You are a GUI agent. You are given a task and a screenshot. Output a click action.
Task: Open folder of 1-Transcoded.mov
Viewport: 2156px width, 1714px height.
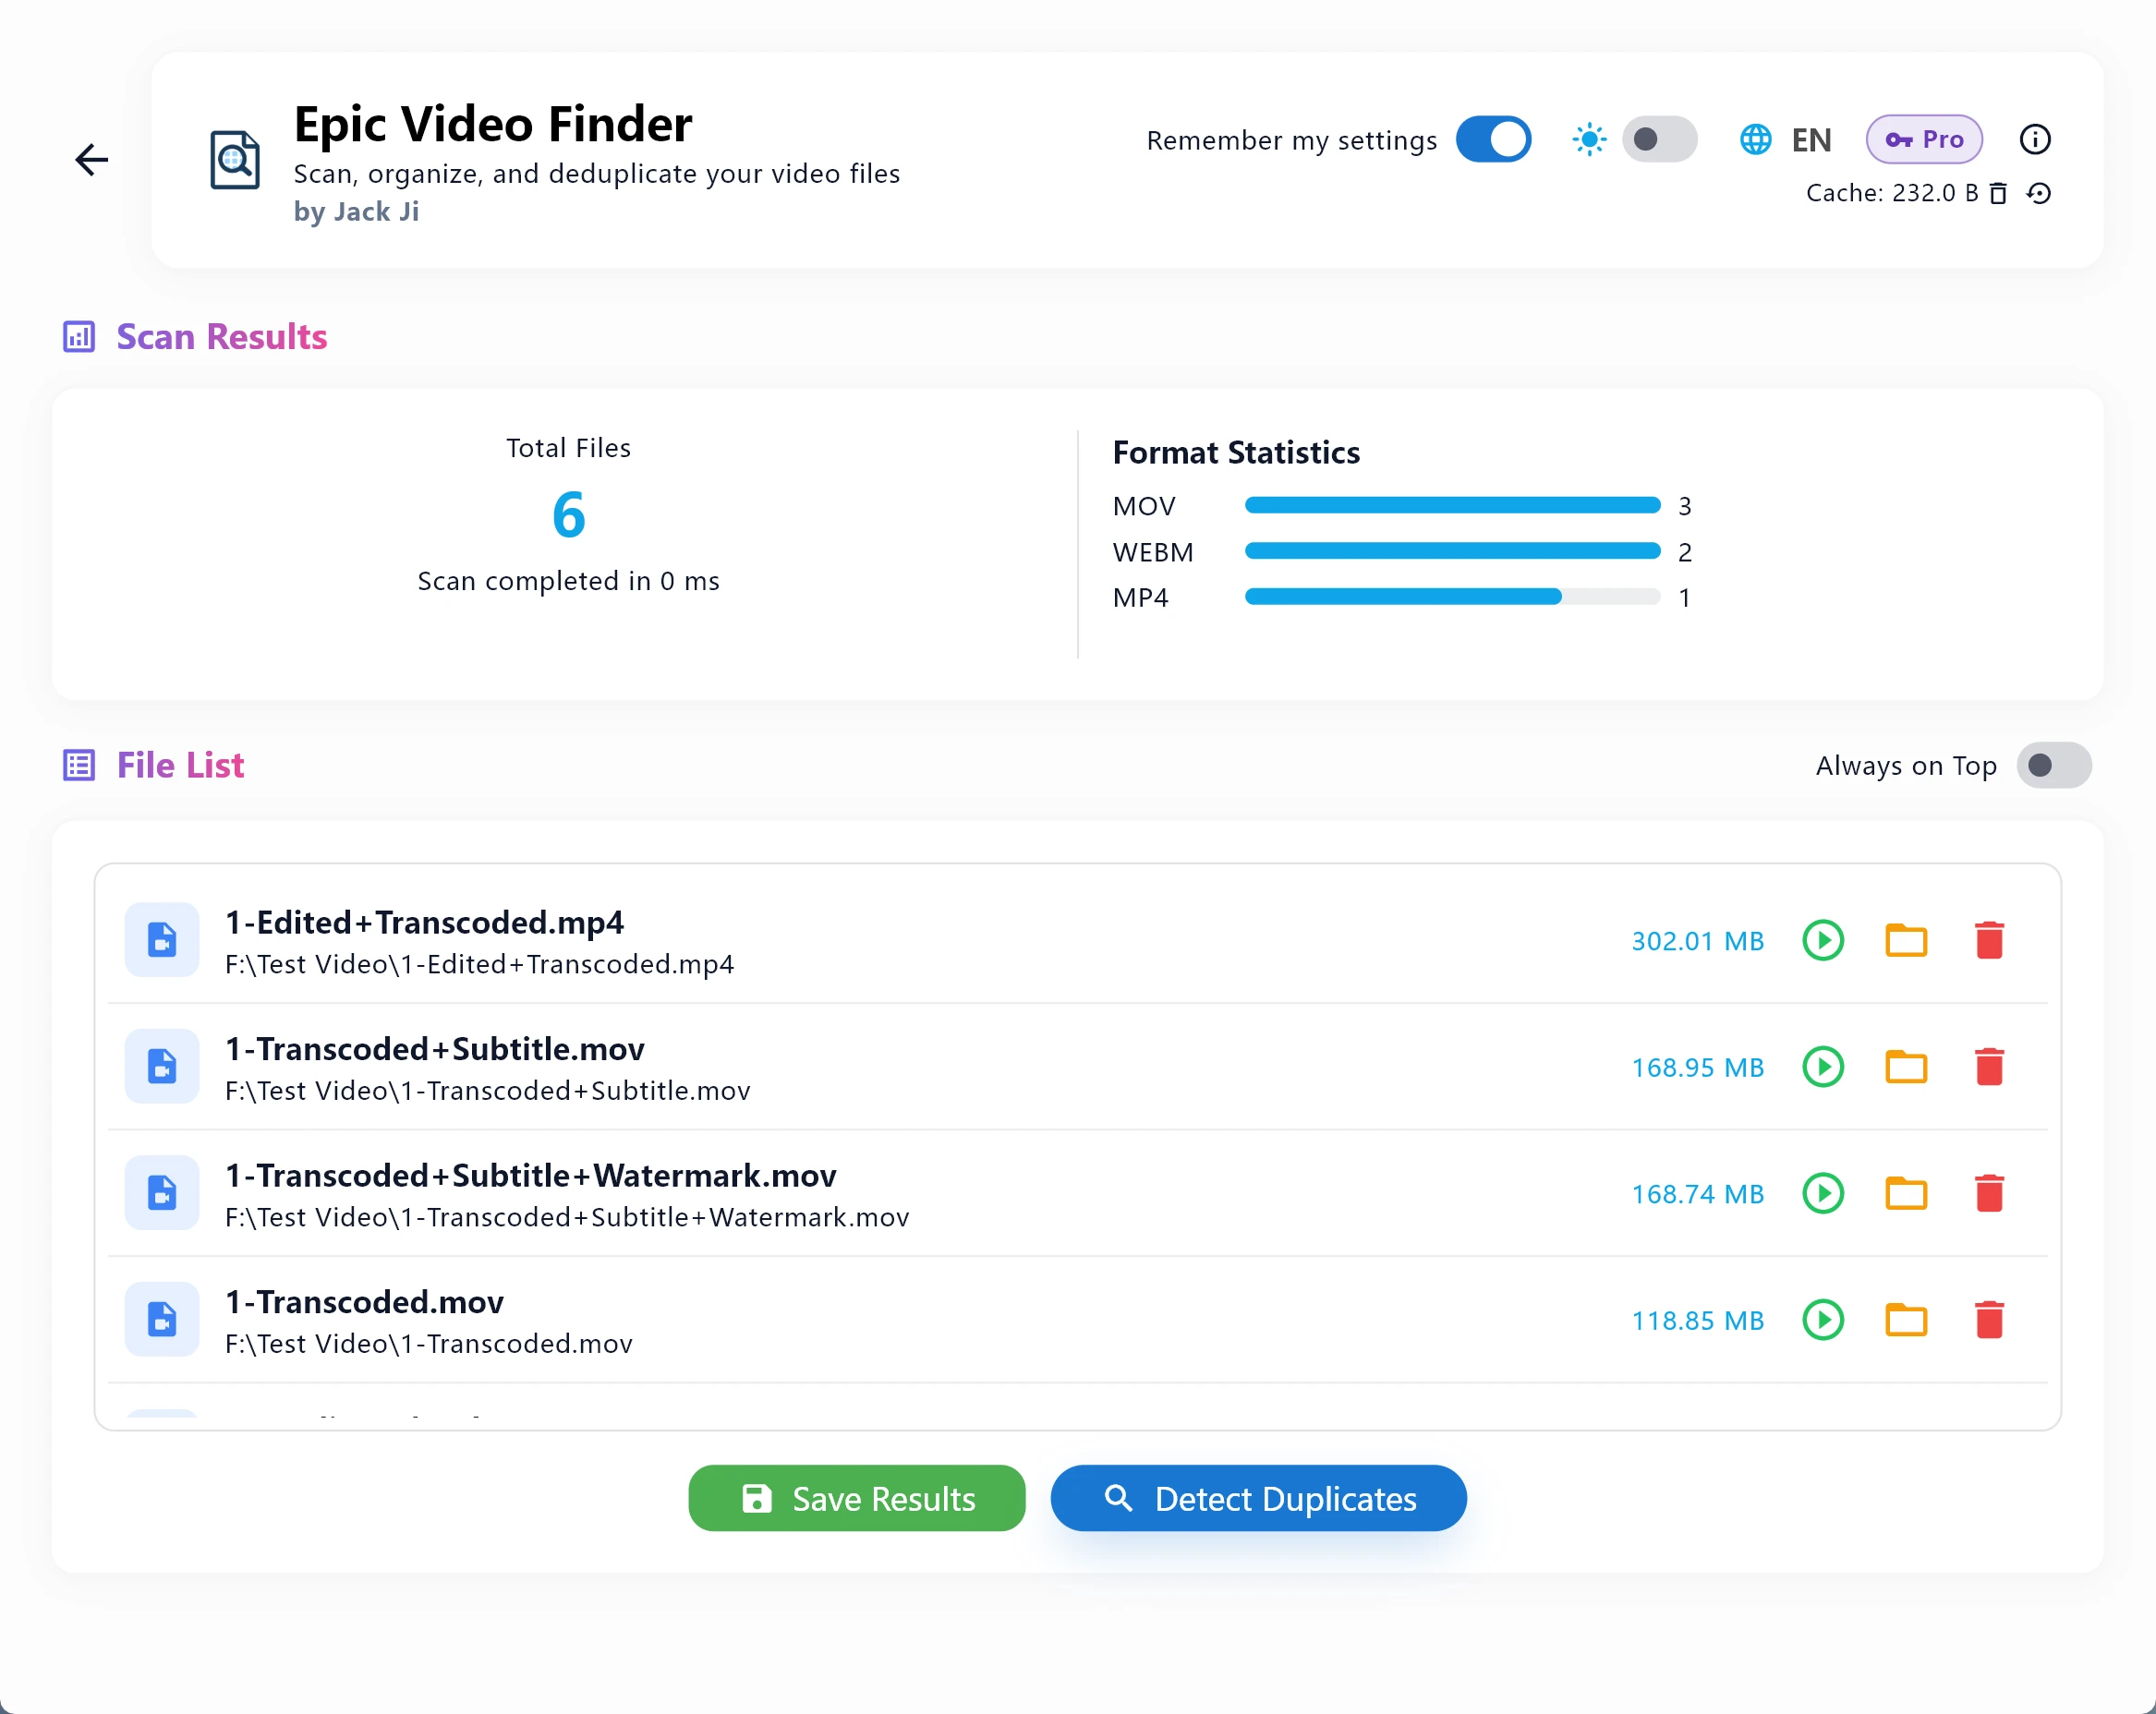coord(1906,1320)
